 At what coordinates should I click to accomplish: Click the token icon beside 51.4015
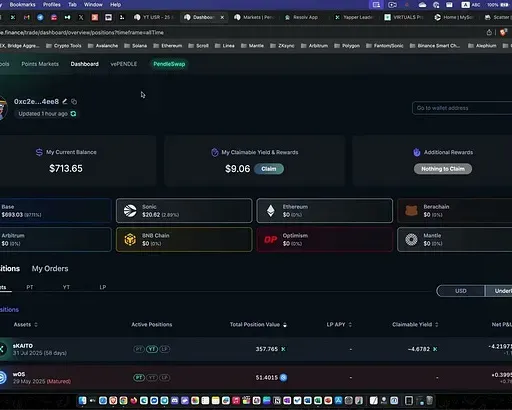pyautogui.click(x=283, y=377)
